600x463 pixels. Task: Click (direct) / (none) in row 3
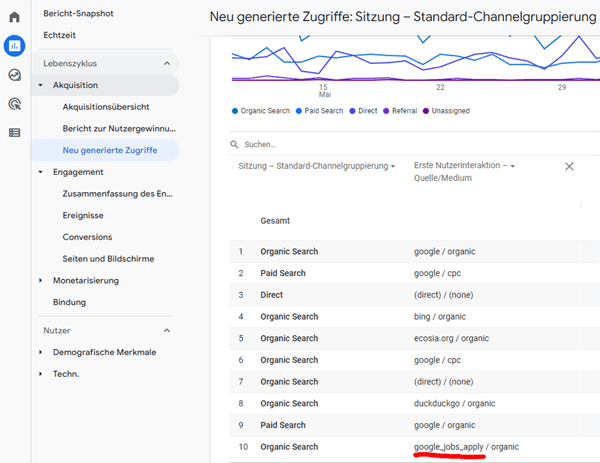coord(443,295)
